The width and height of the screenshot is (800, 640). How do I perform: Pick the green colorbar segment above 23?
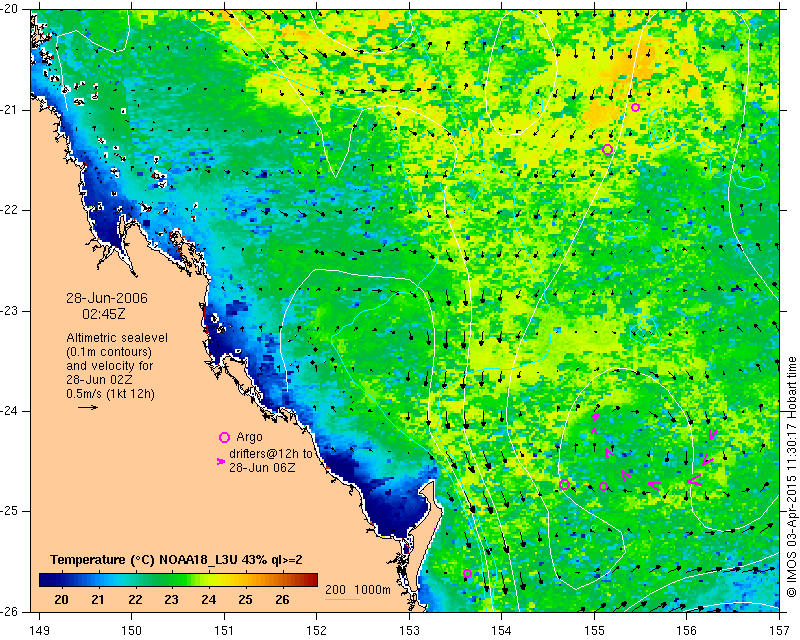(x=172, y=580)
